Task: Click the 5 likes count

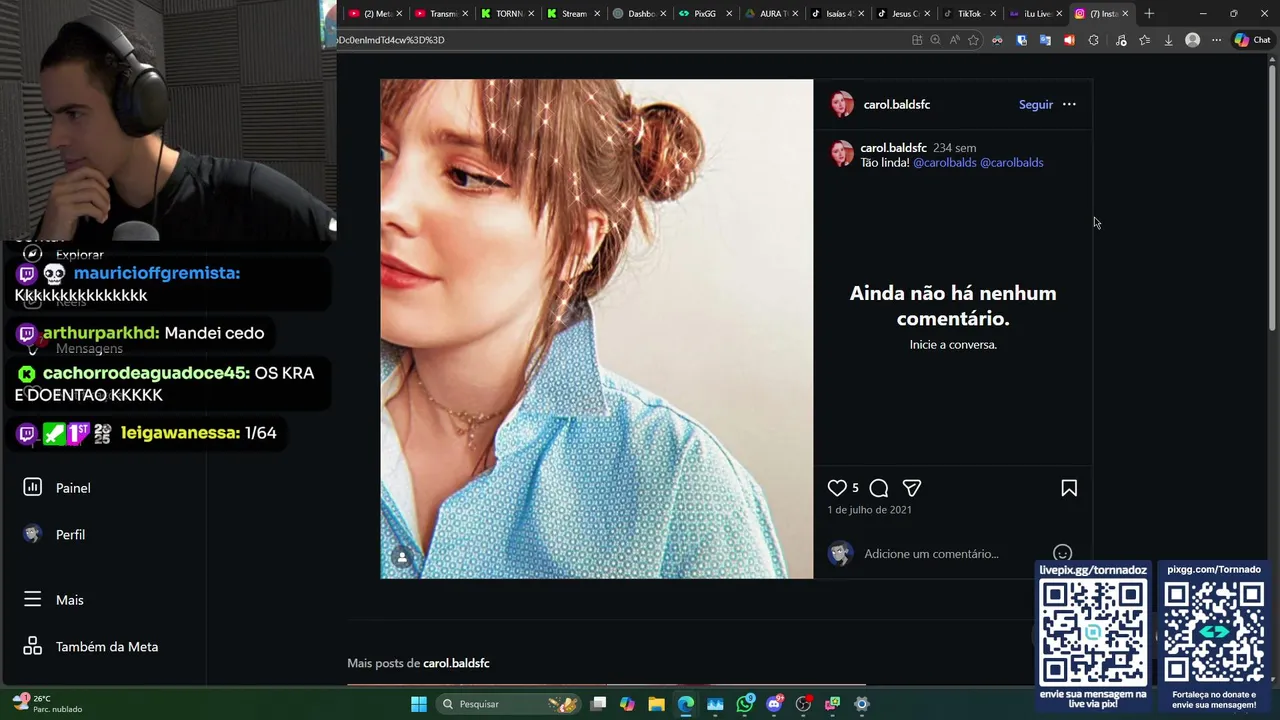Action: (855, 488)
